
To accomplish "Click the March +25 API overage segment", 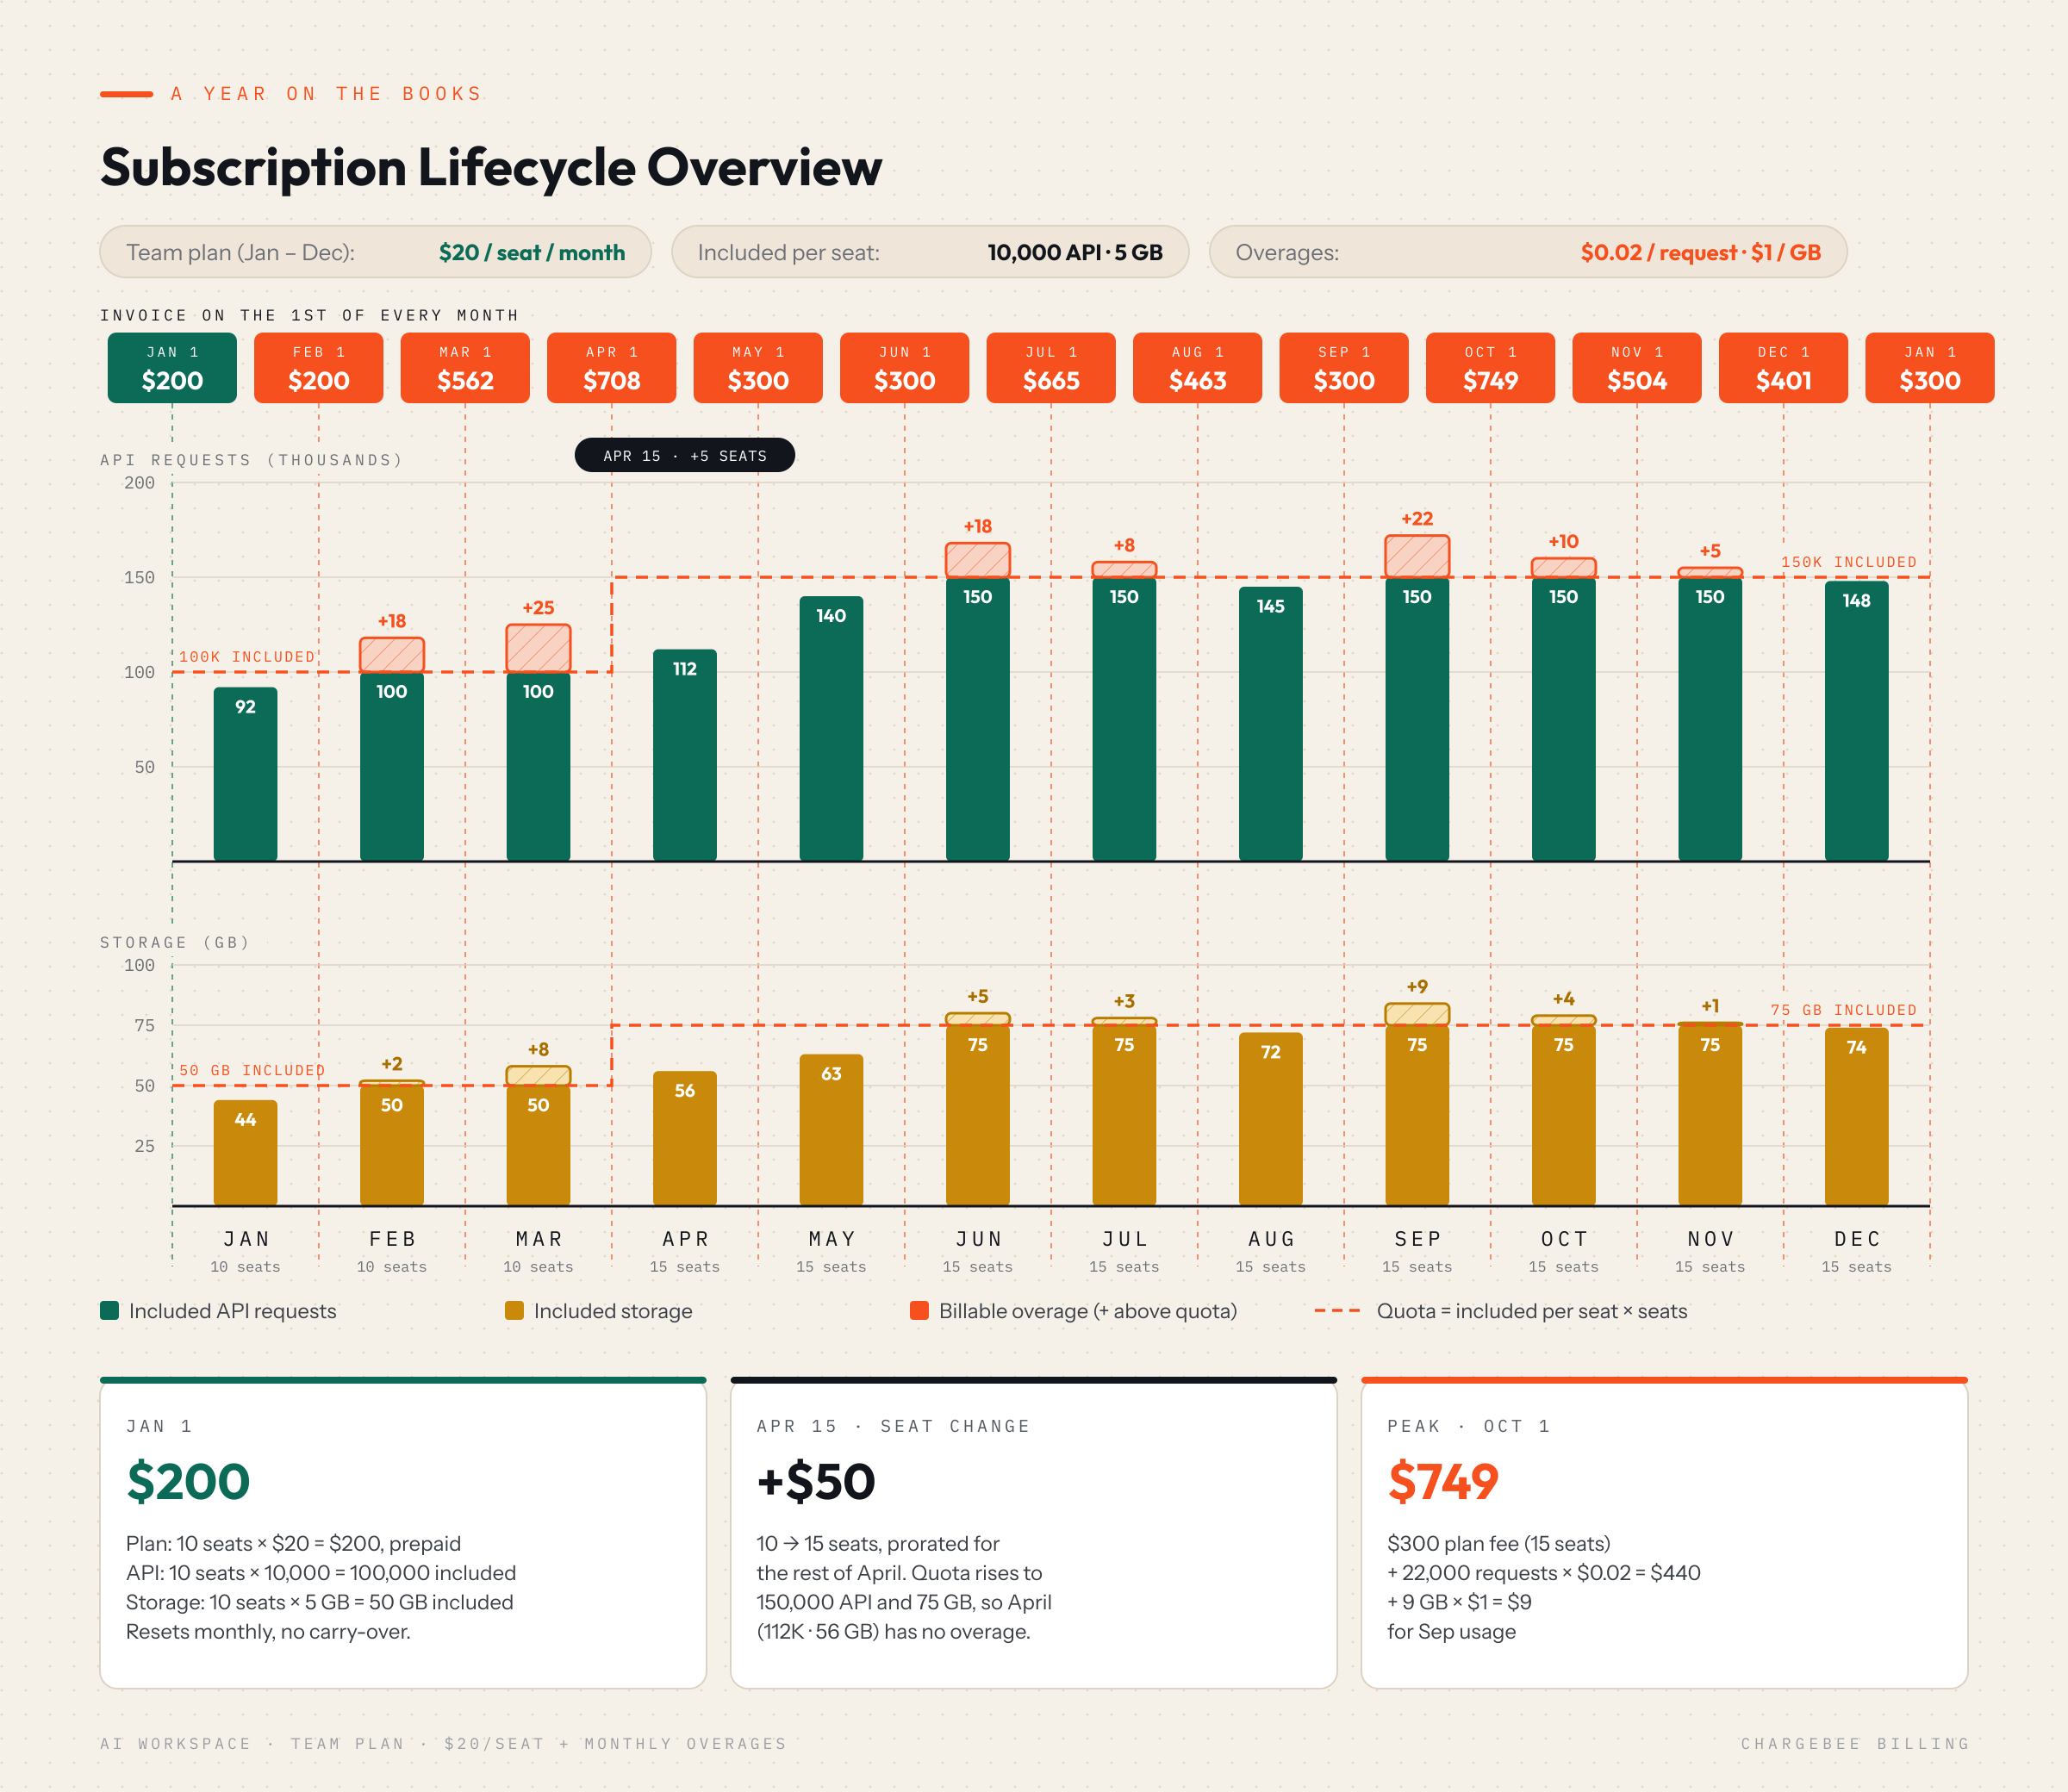I will tap(538, 648).
